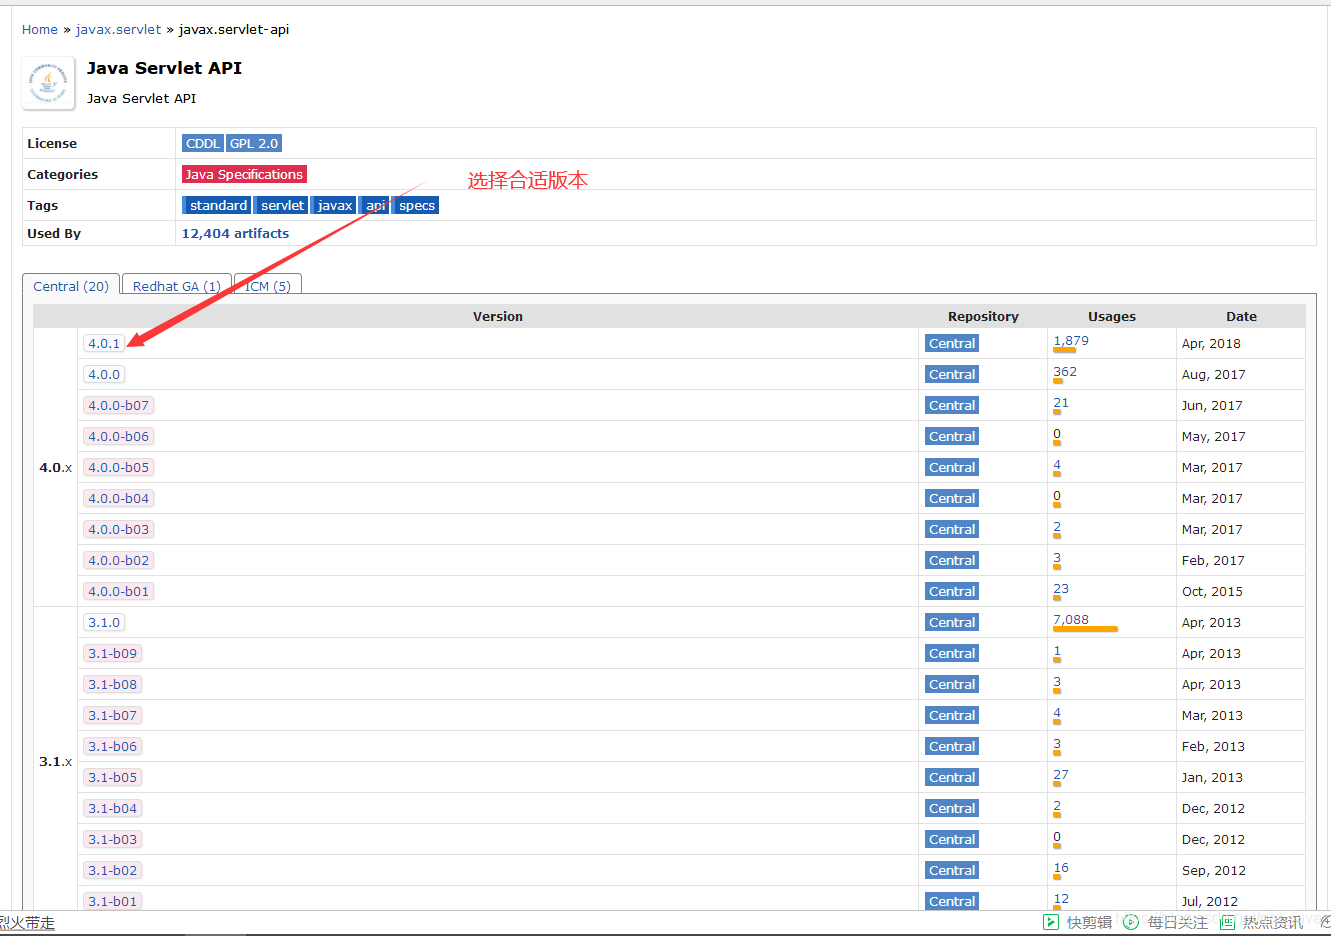The image size is (1331, 936).
Task: Select version 3.1-b06
Action: [112, 746]
